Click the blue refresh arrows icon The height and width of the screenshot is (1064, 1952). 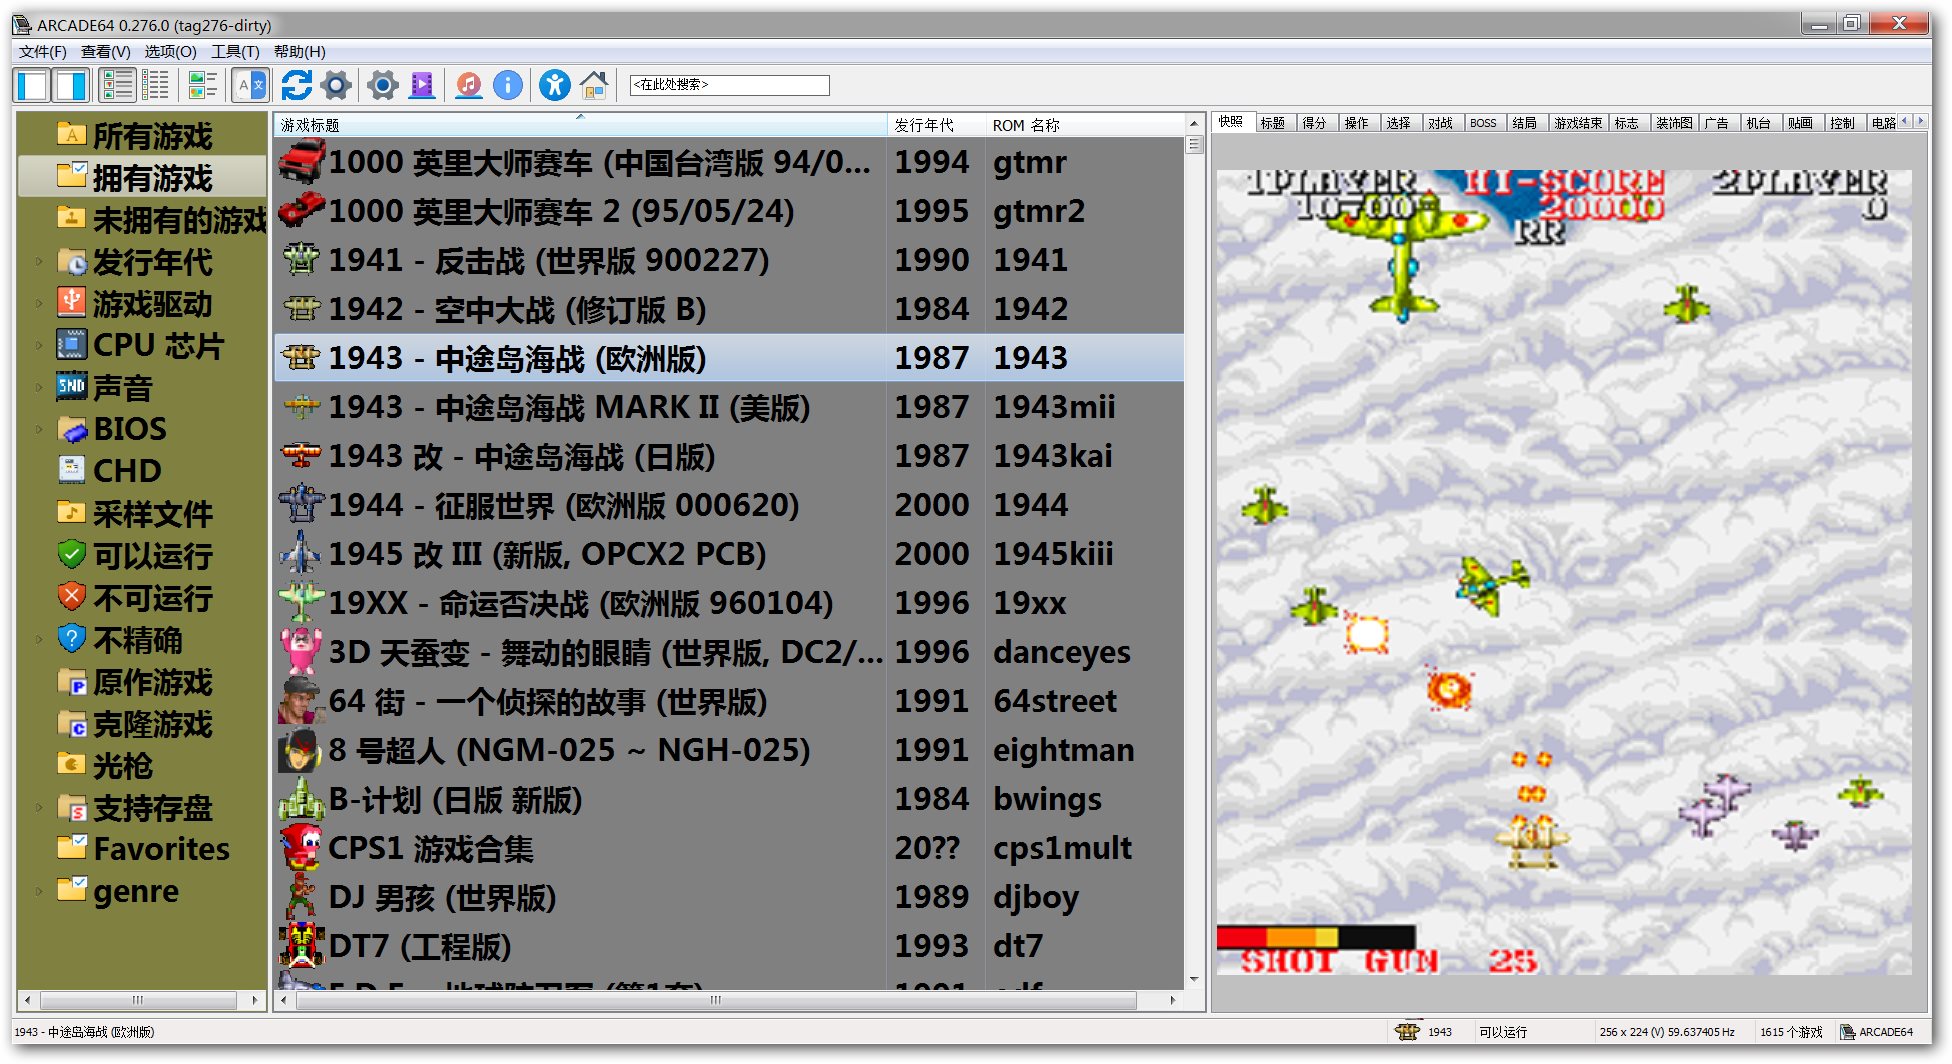(x=296, y=85)
